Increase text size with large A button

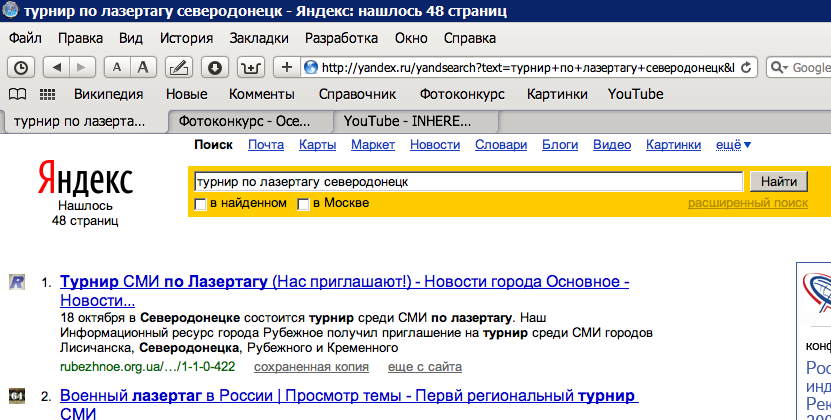click(143, 67)
